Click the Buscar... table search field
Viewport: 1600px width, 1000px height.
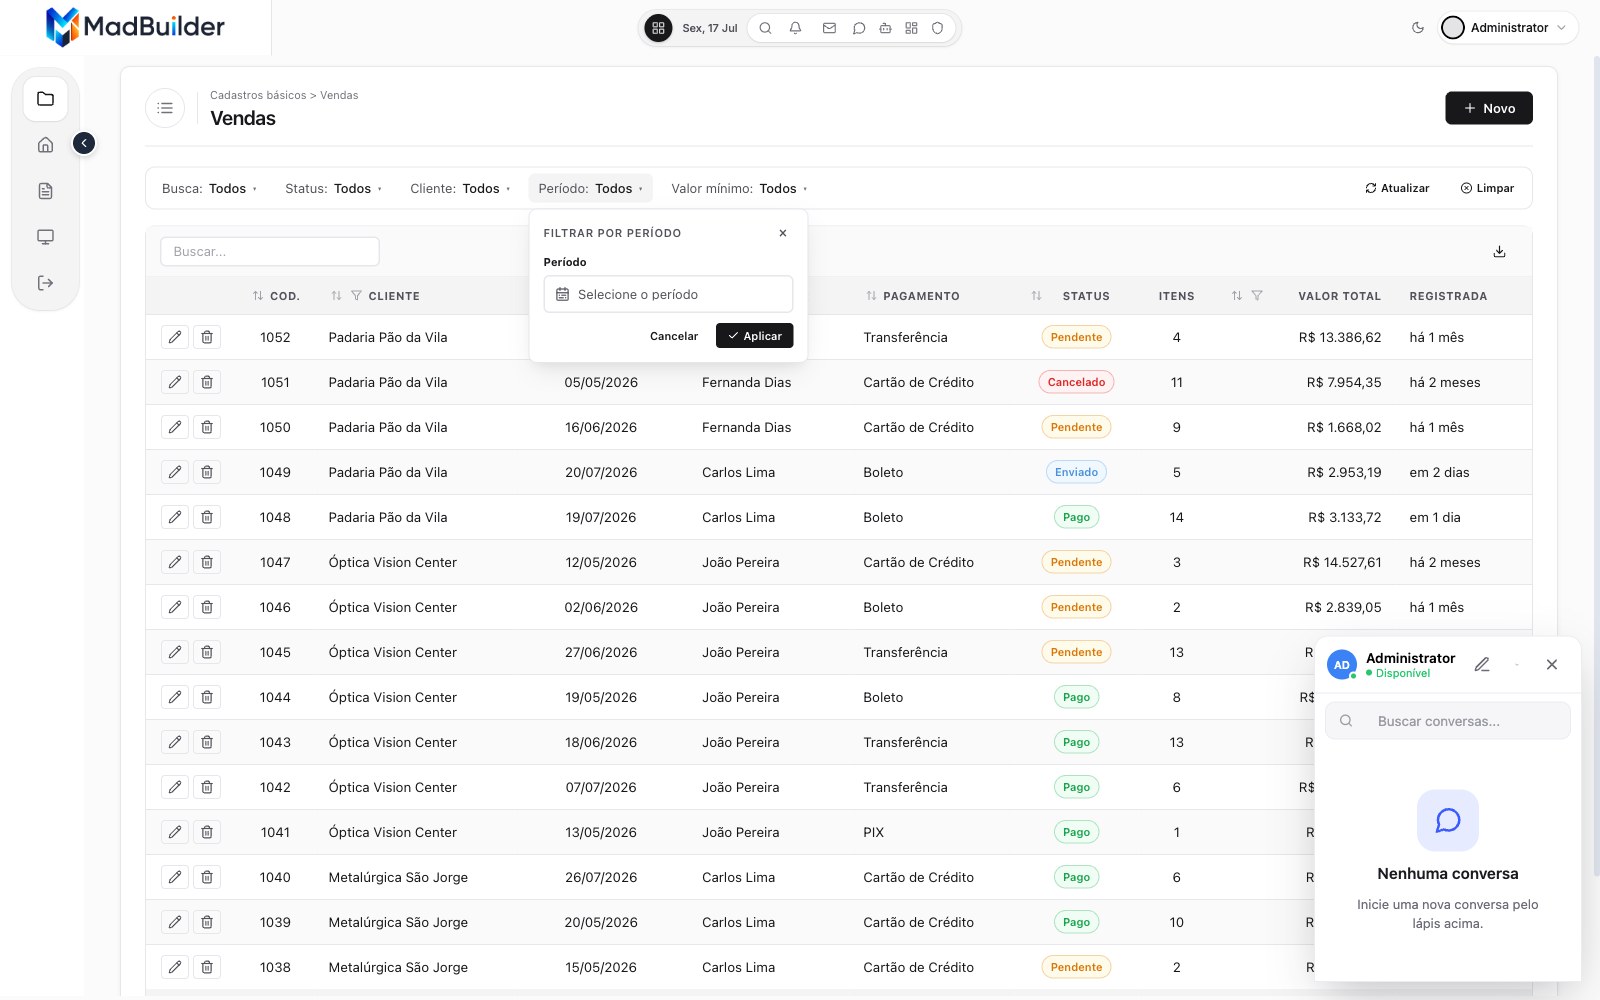click(270, 252)
